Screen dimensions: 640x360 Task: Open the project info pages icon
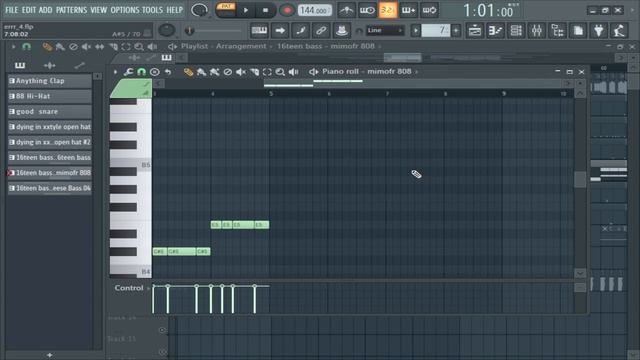(578, 30)
